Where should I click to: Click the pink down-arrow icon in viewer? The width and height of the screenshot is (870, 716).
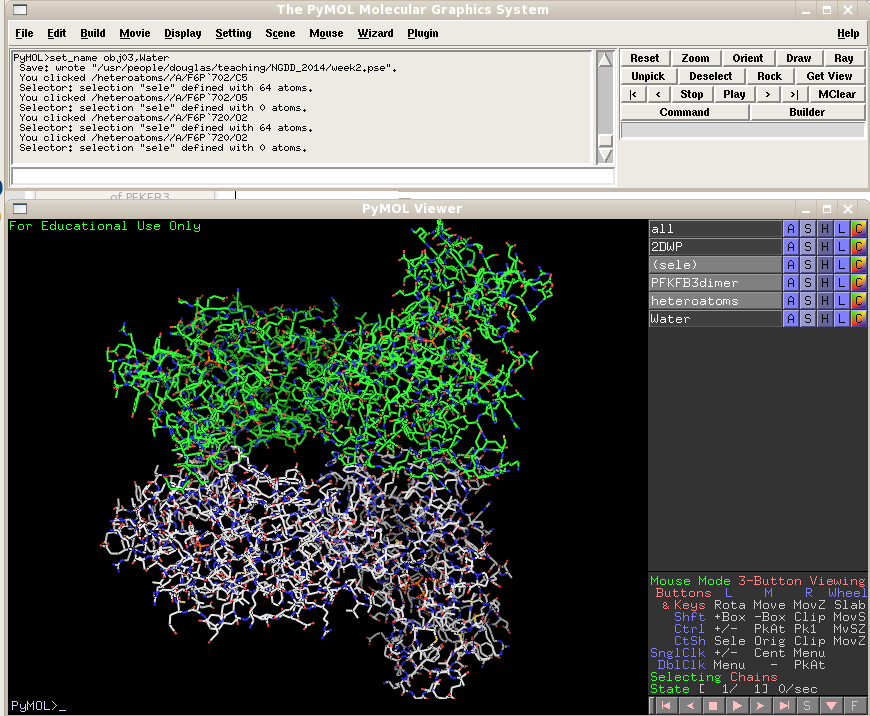pyautogui.click(x=831, y=706)
